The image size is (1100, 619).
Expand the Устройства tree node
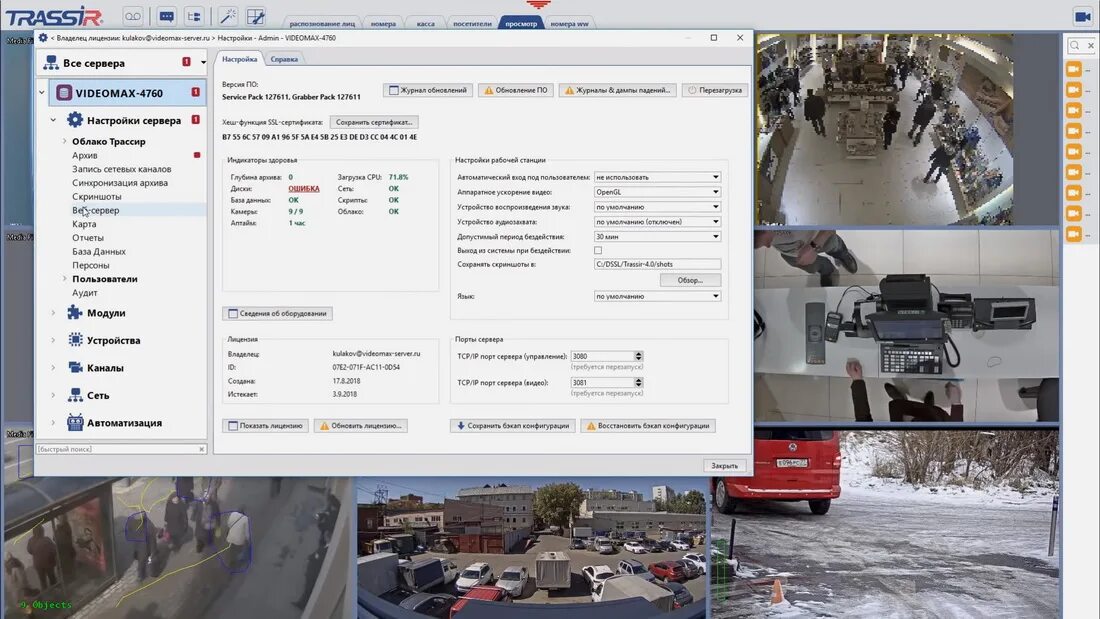tap(53, 340)
